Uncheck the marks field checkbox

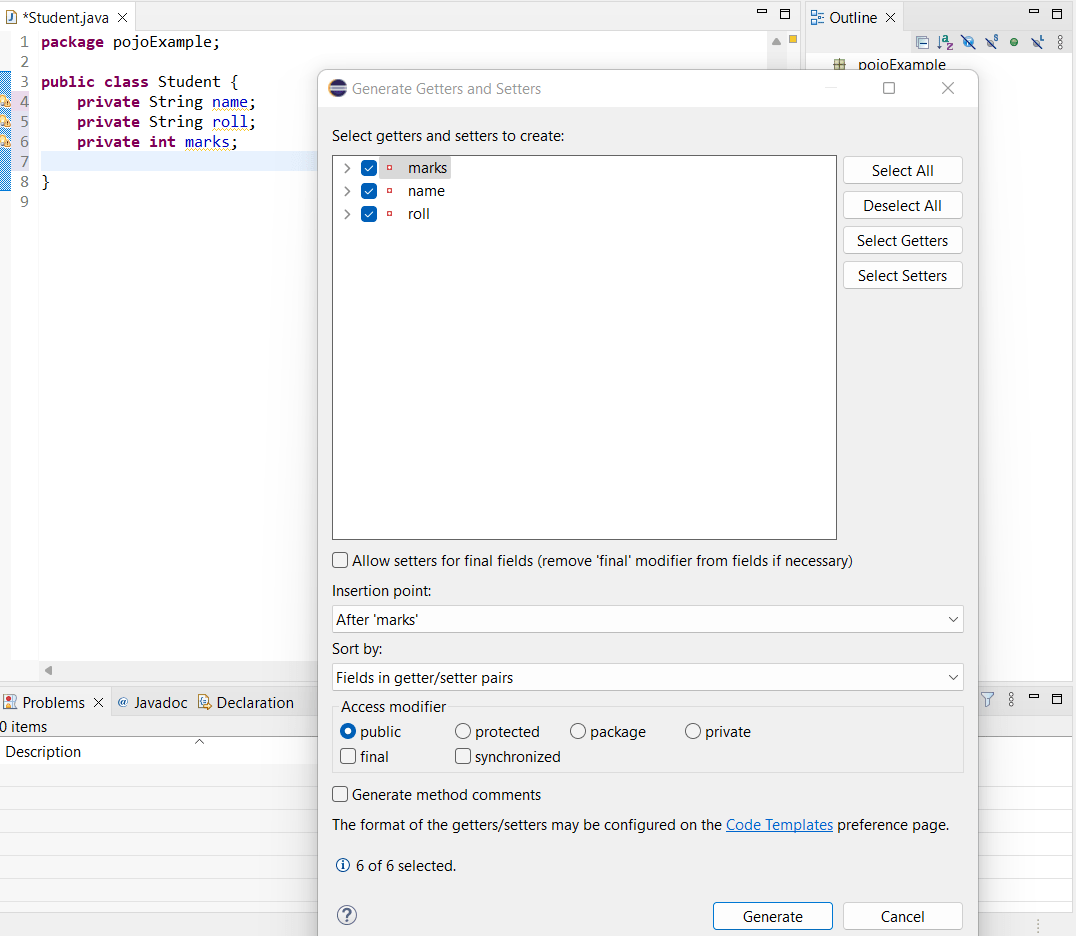(369, 167)
